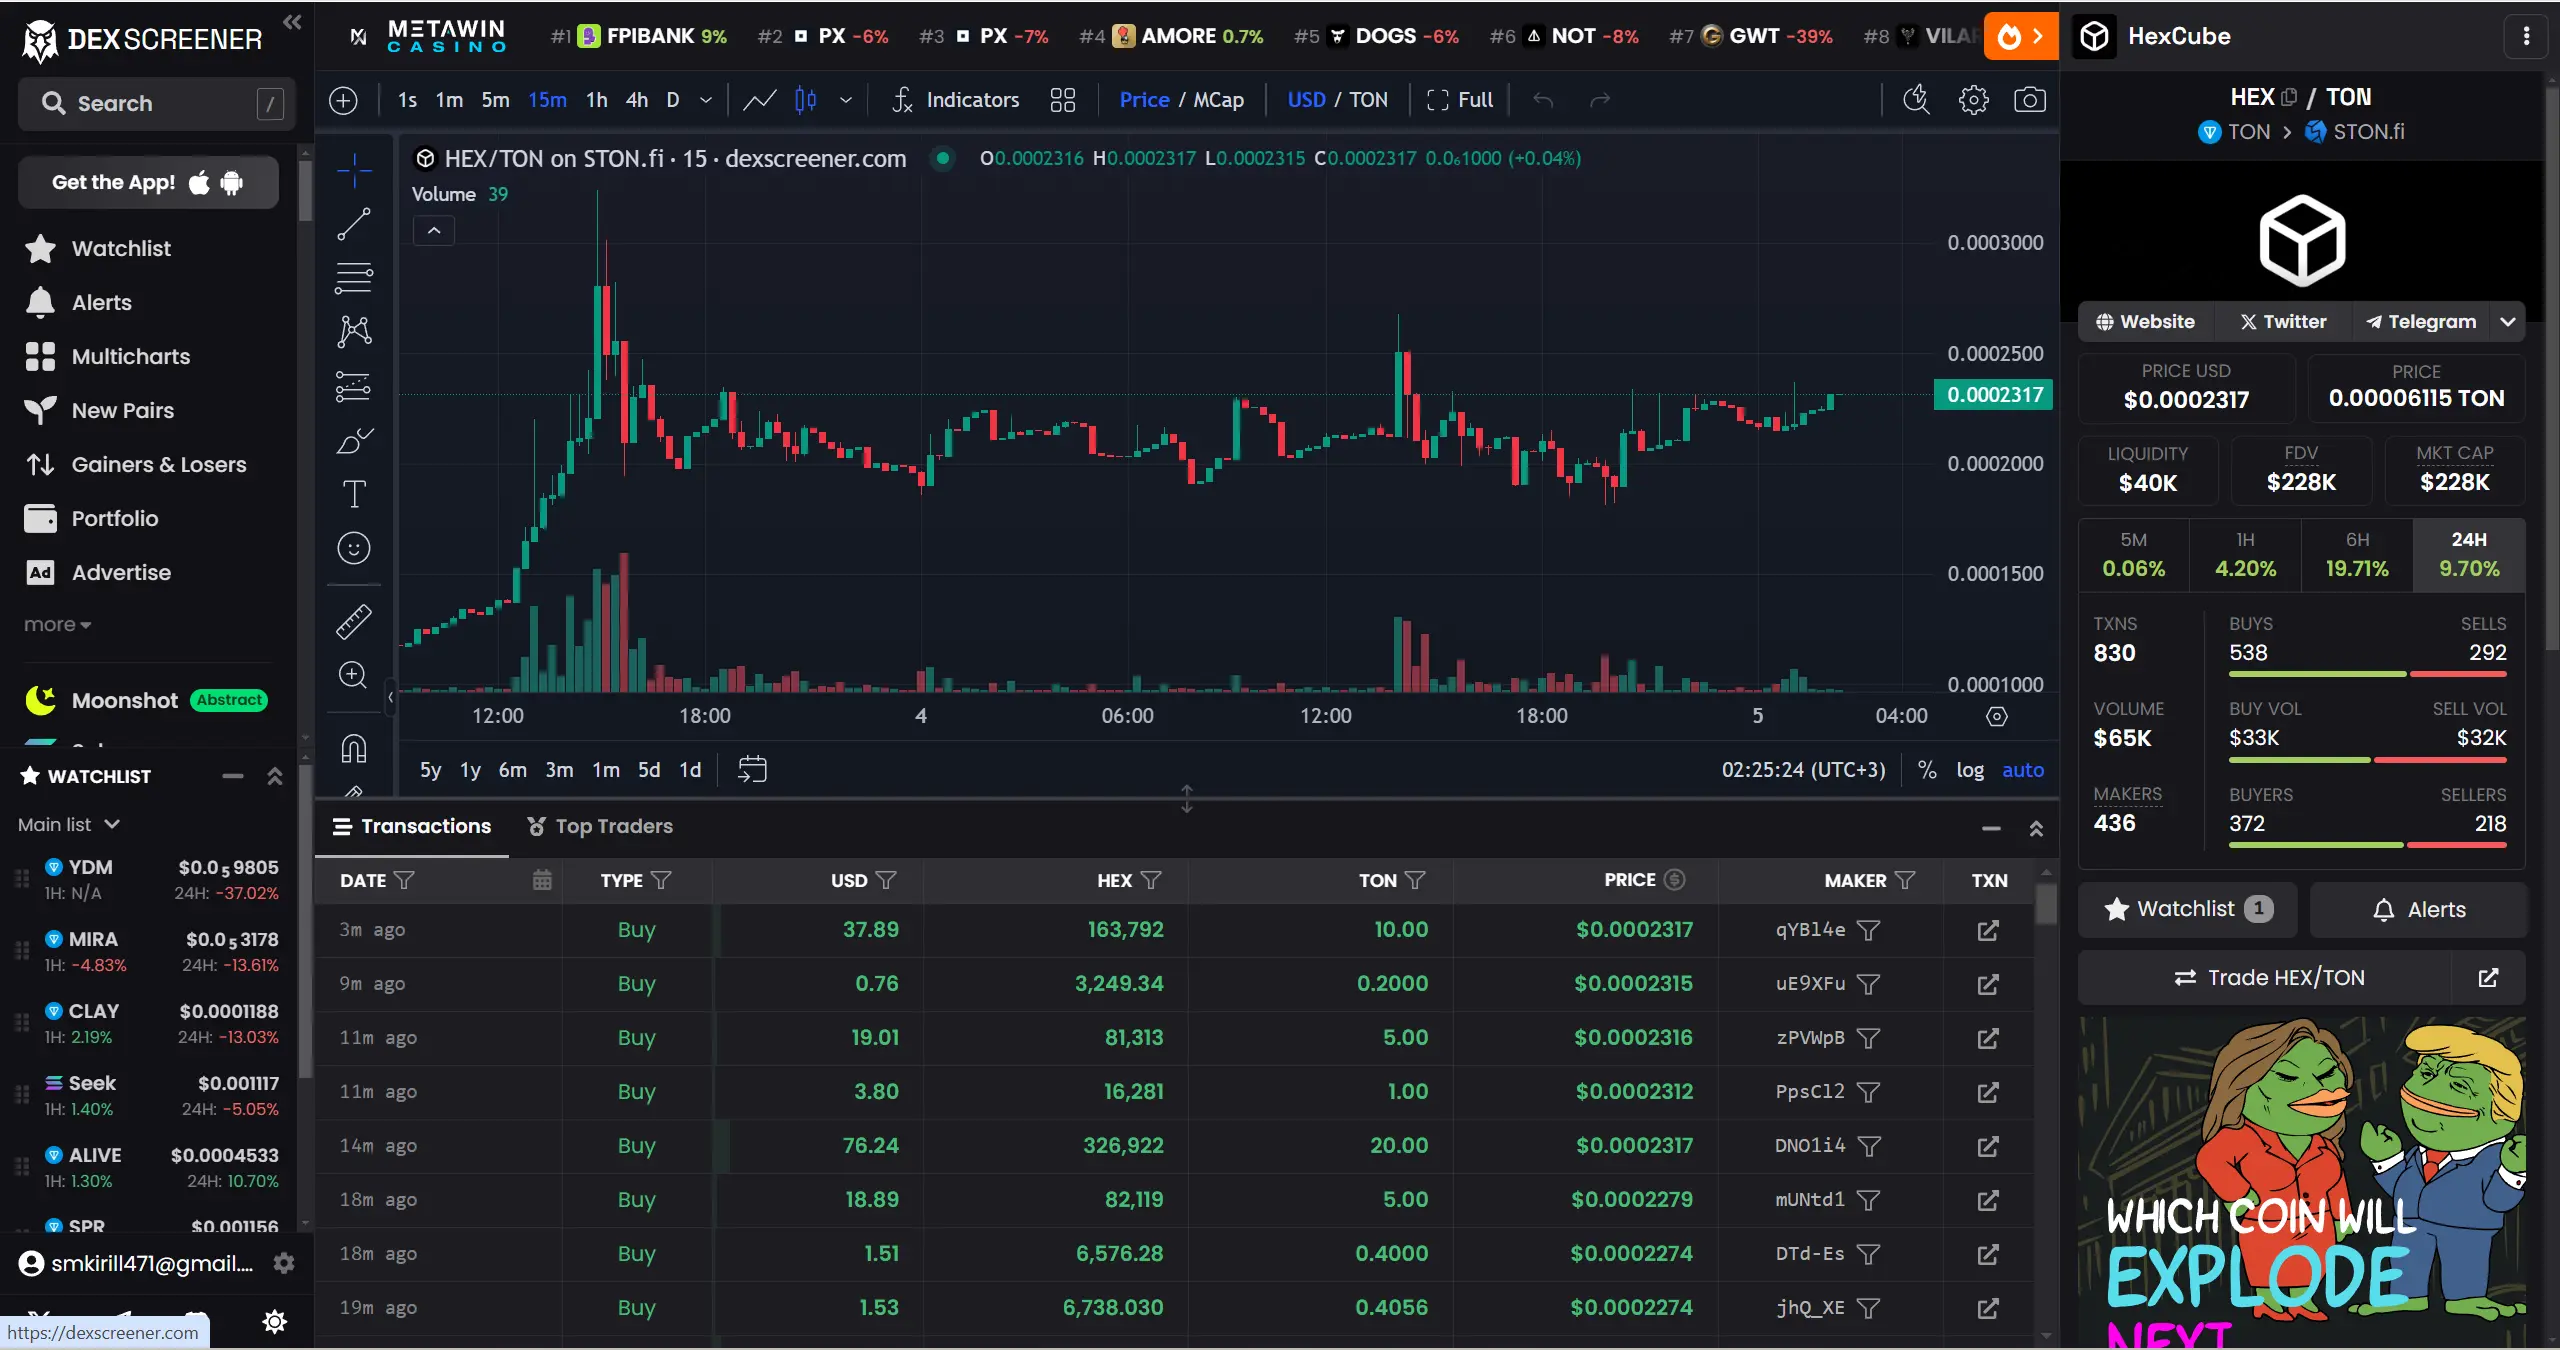Select the 5M price change tab

tap(2134, 555)
